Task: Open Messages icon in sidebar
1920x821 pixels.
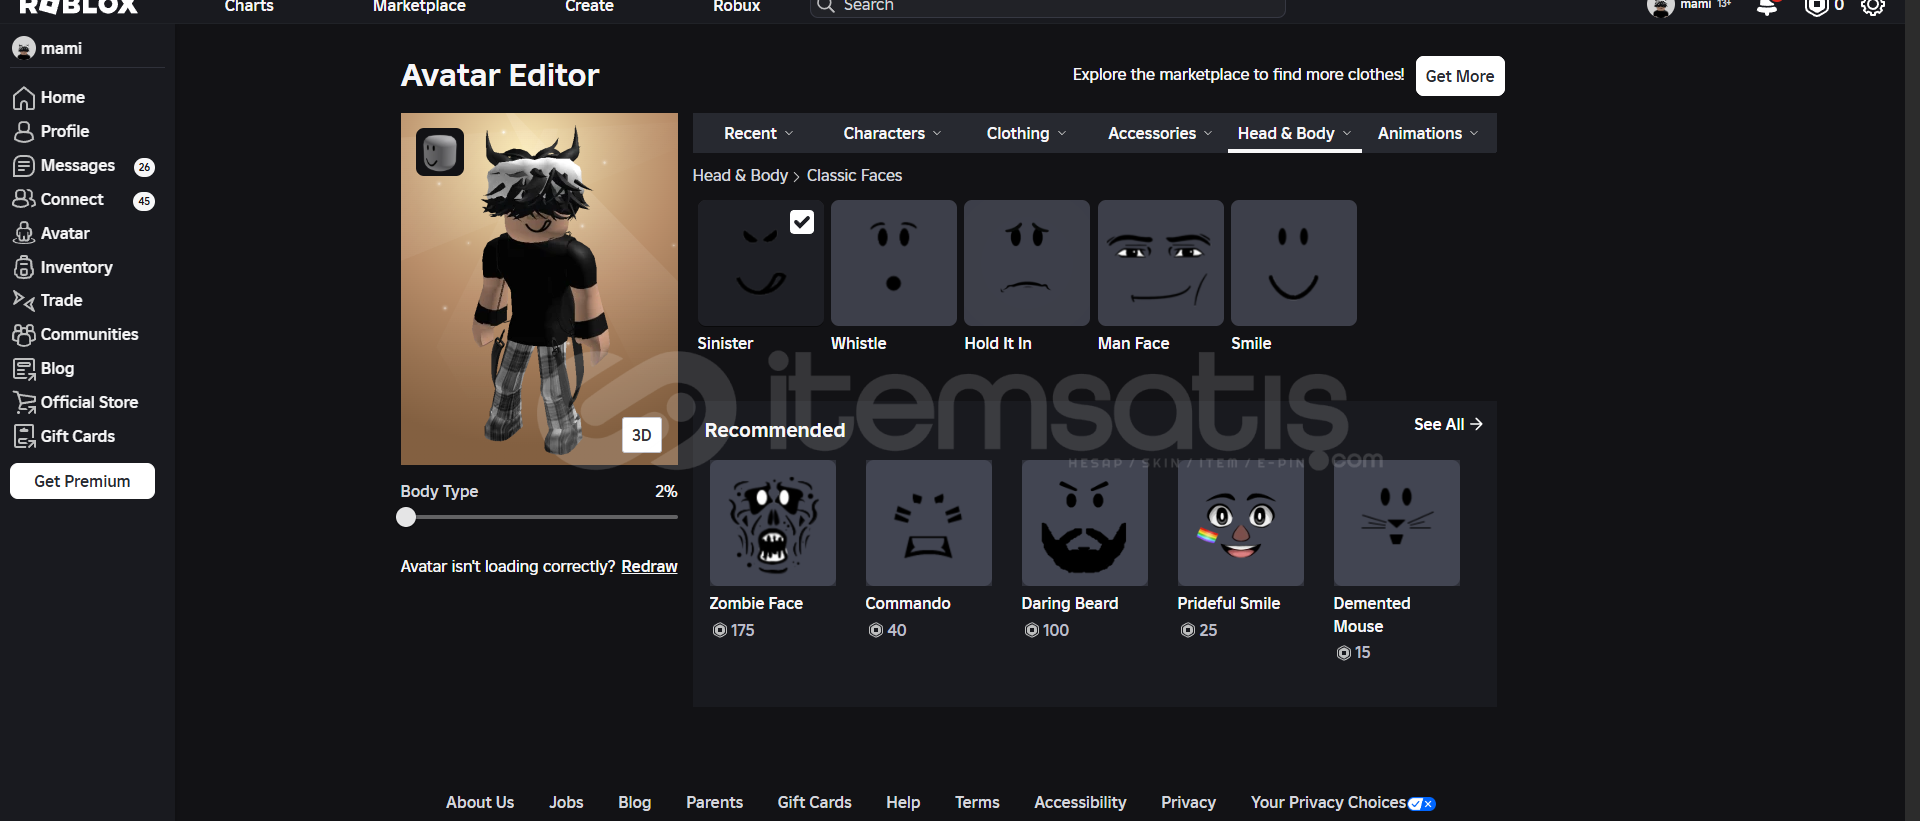Action: tap(24, 166)
